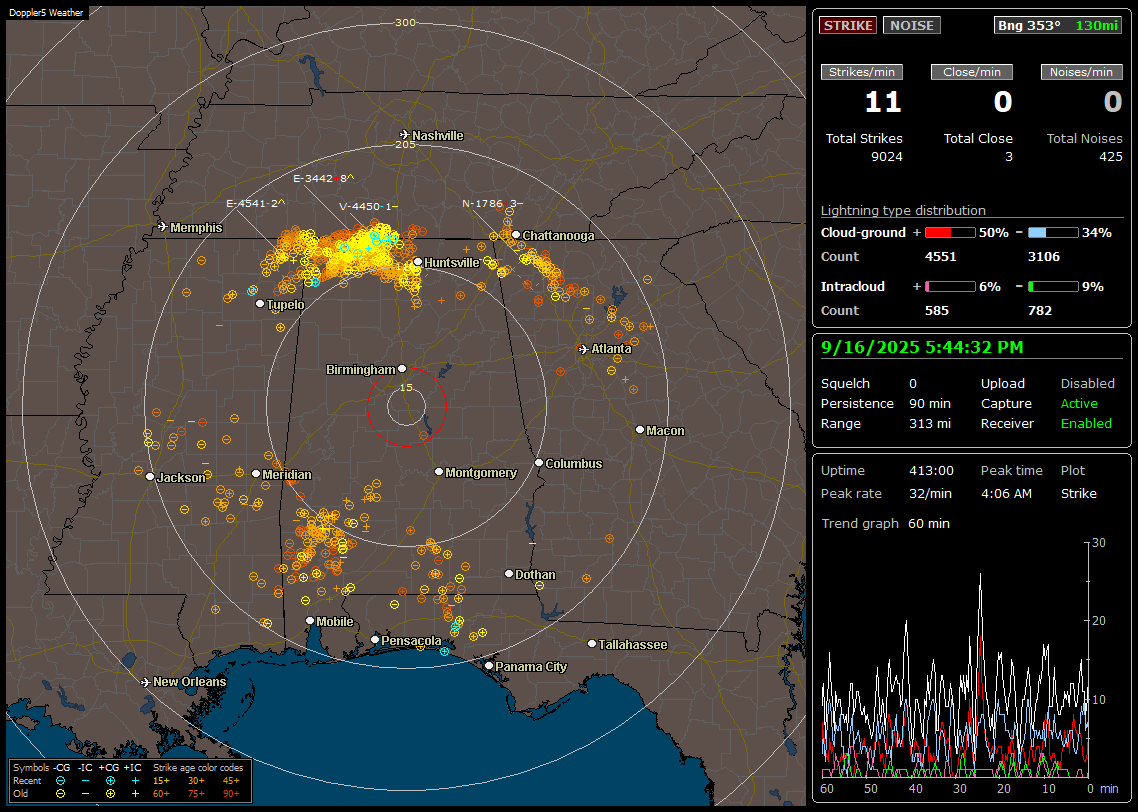Click the Montgomery city marker
Image resolution: width=1138 pixels, height=812 pixels.
(438, 472)
